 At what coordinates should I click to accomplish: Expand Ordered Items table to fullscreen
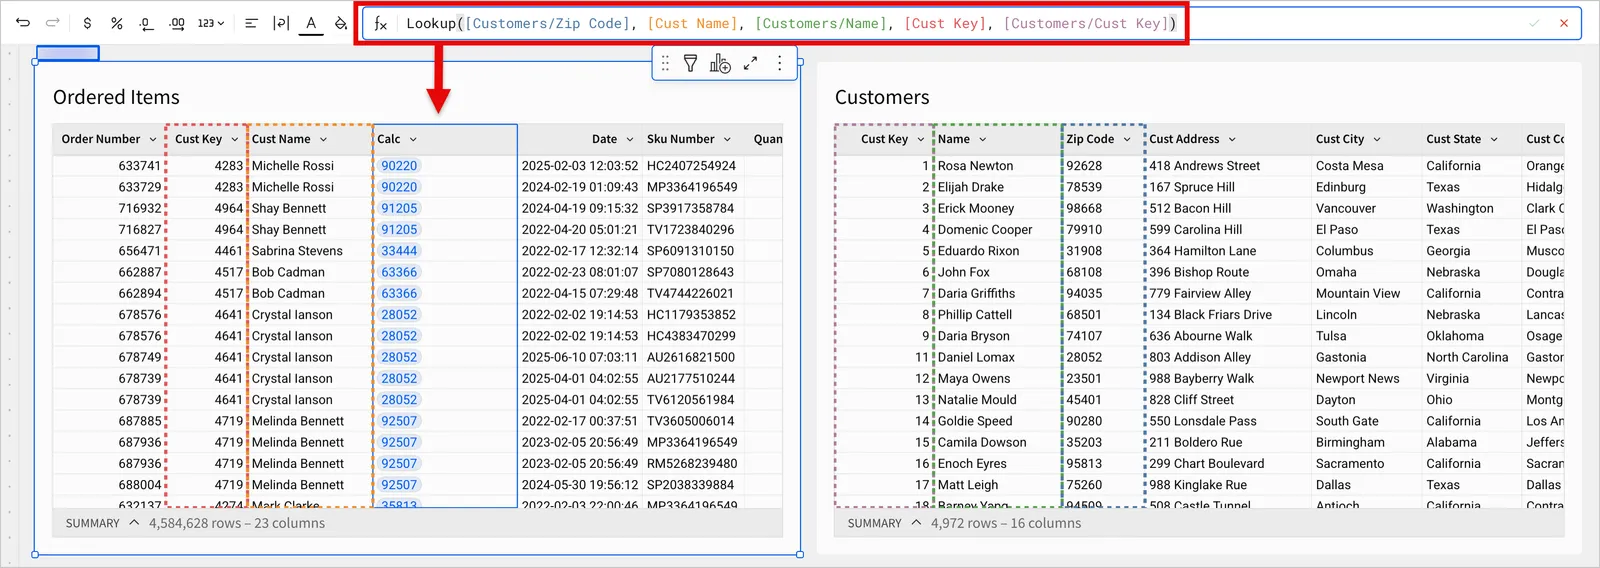pyautogui.click(x=750, y=64)
